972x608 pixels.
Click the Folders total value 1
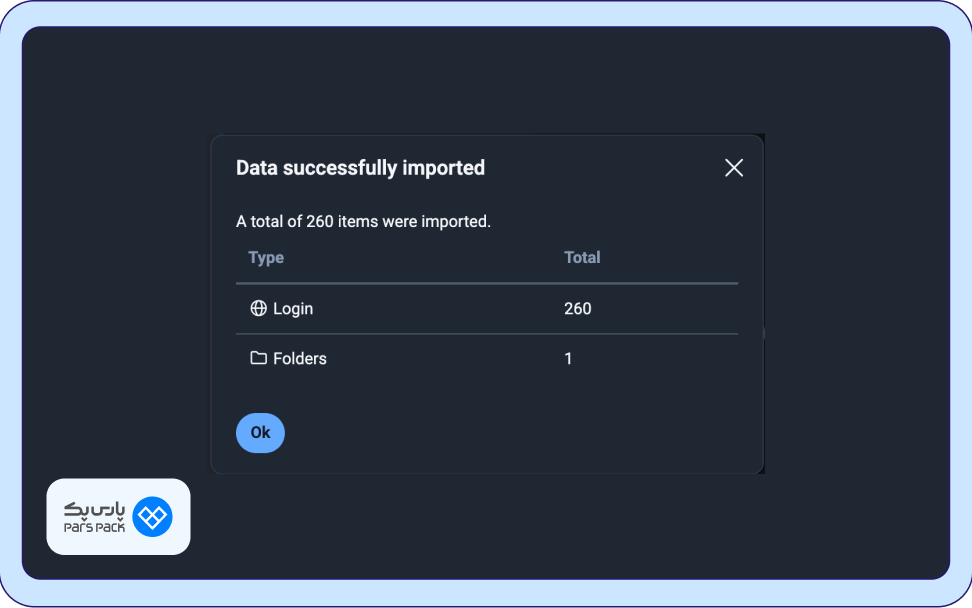coord(568,358)
